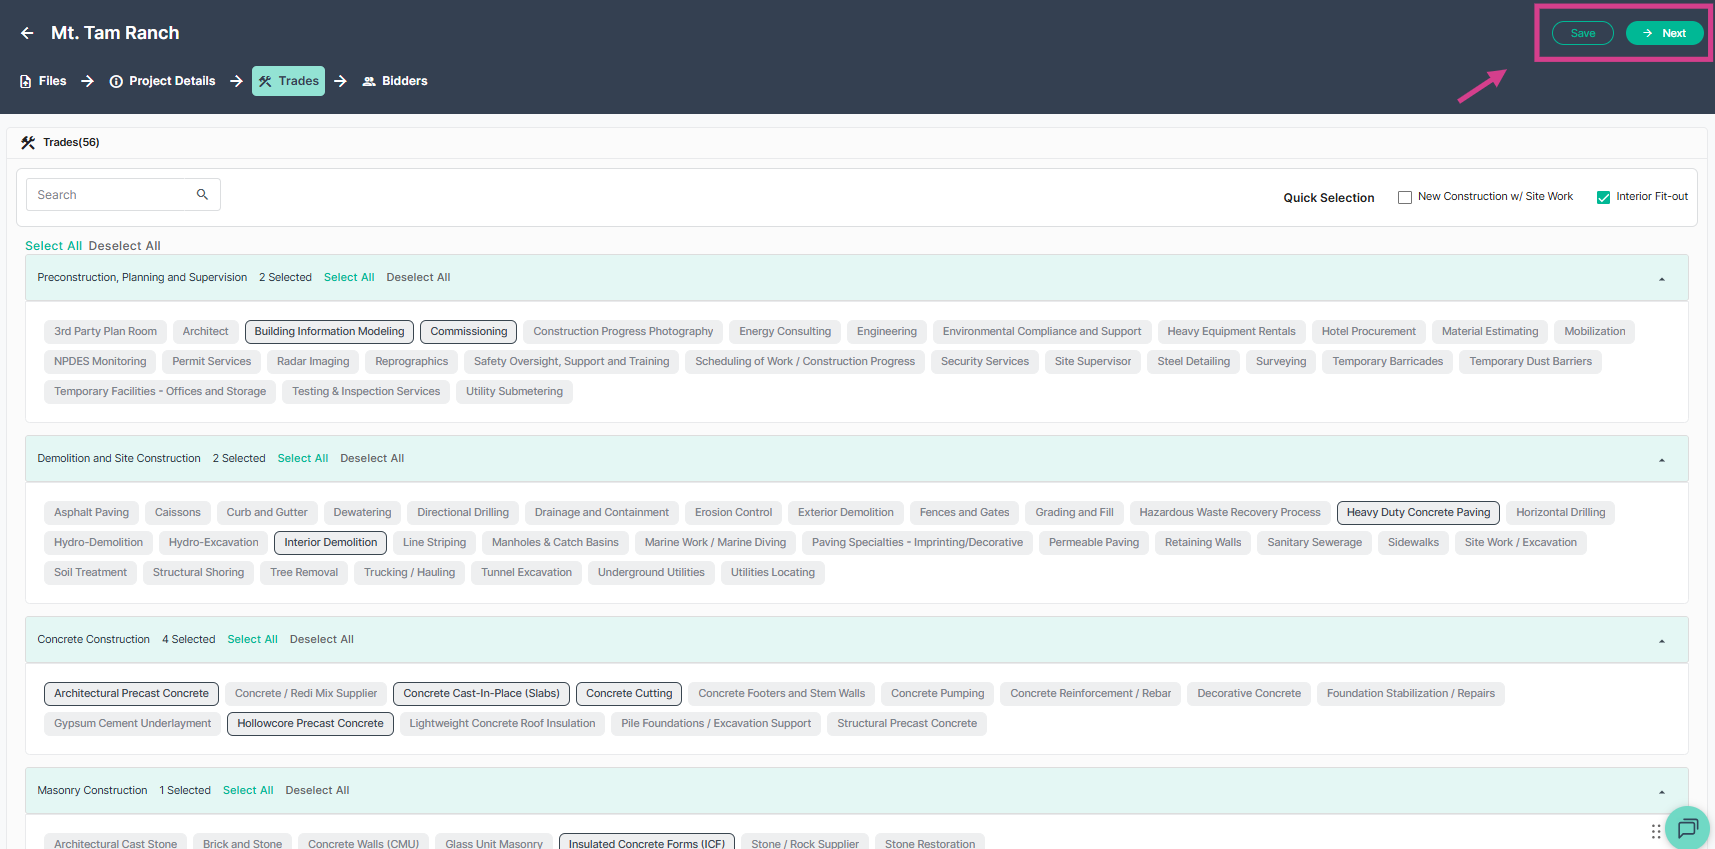Click the Files document icon
The height and width of the screenshot is (849, 1715).
tap(26, 81)
